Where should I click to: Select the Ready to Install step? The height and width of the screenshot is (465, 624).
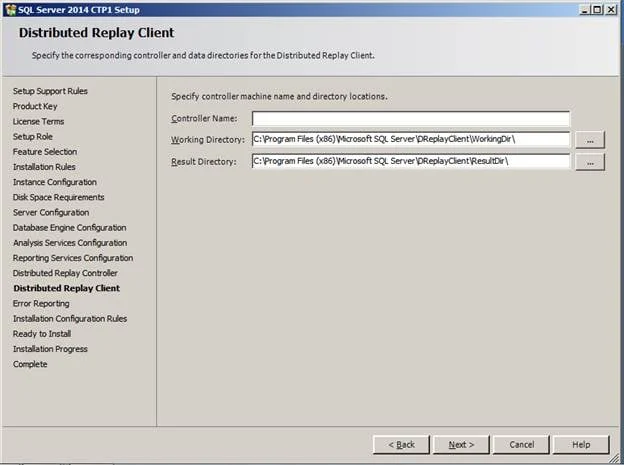(42, 334)
